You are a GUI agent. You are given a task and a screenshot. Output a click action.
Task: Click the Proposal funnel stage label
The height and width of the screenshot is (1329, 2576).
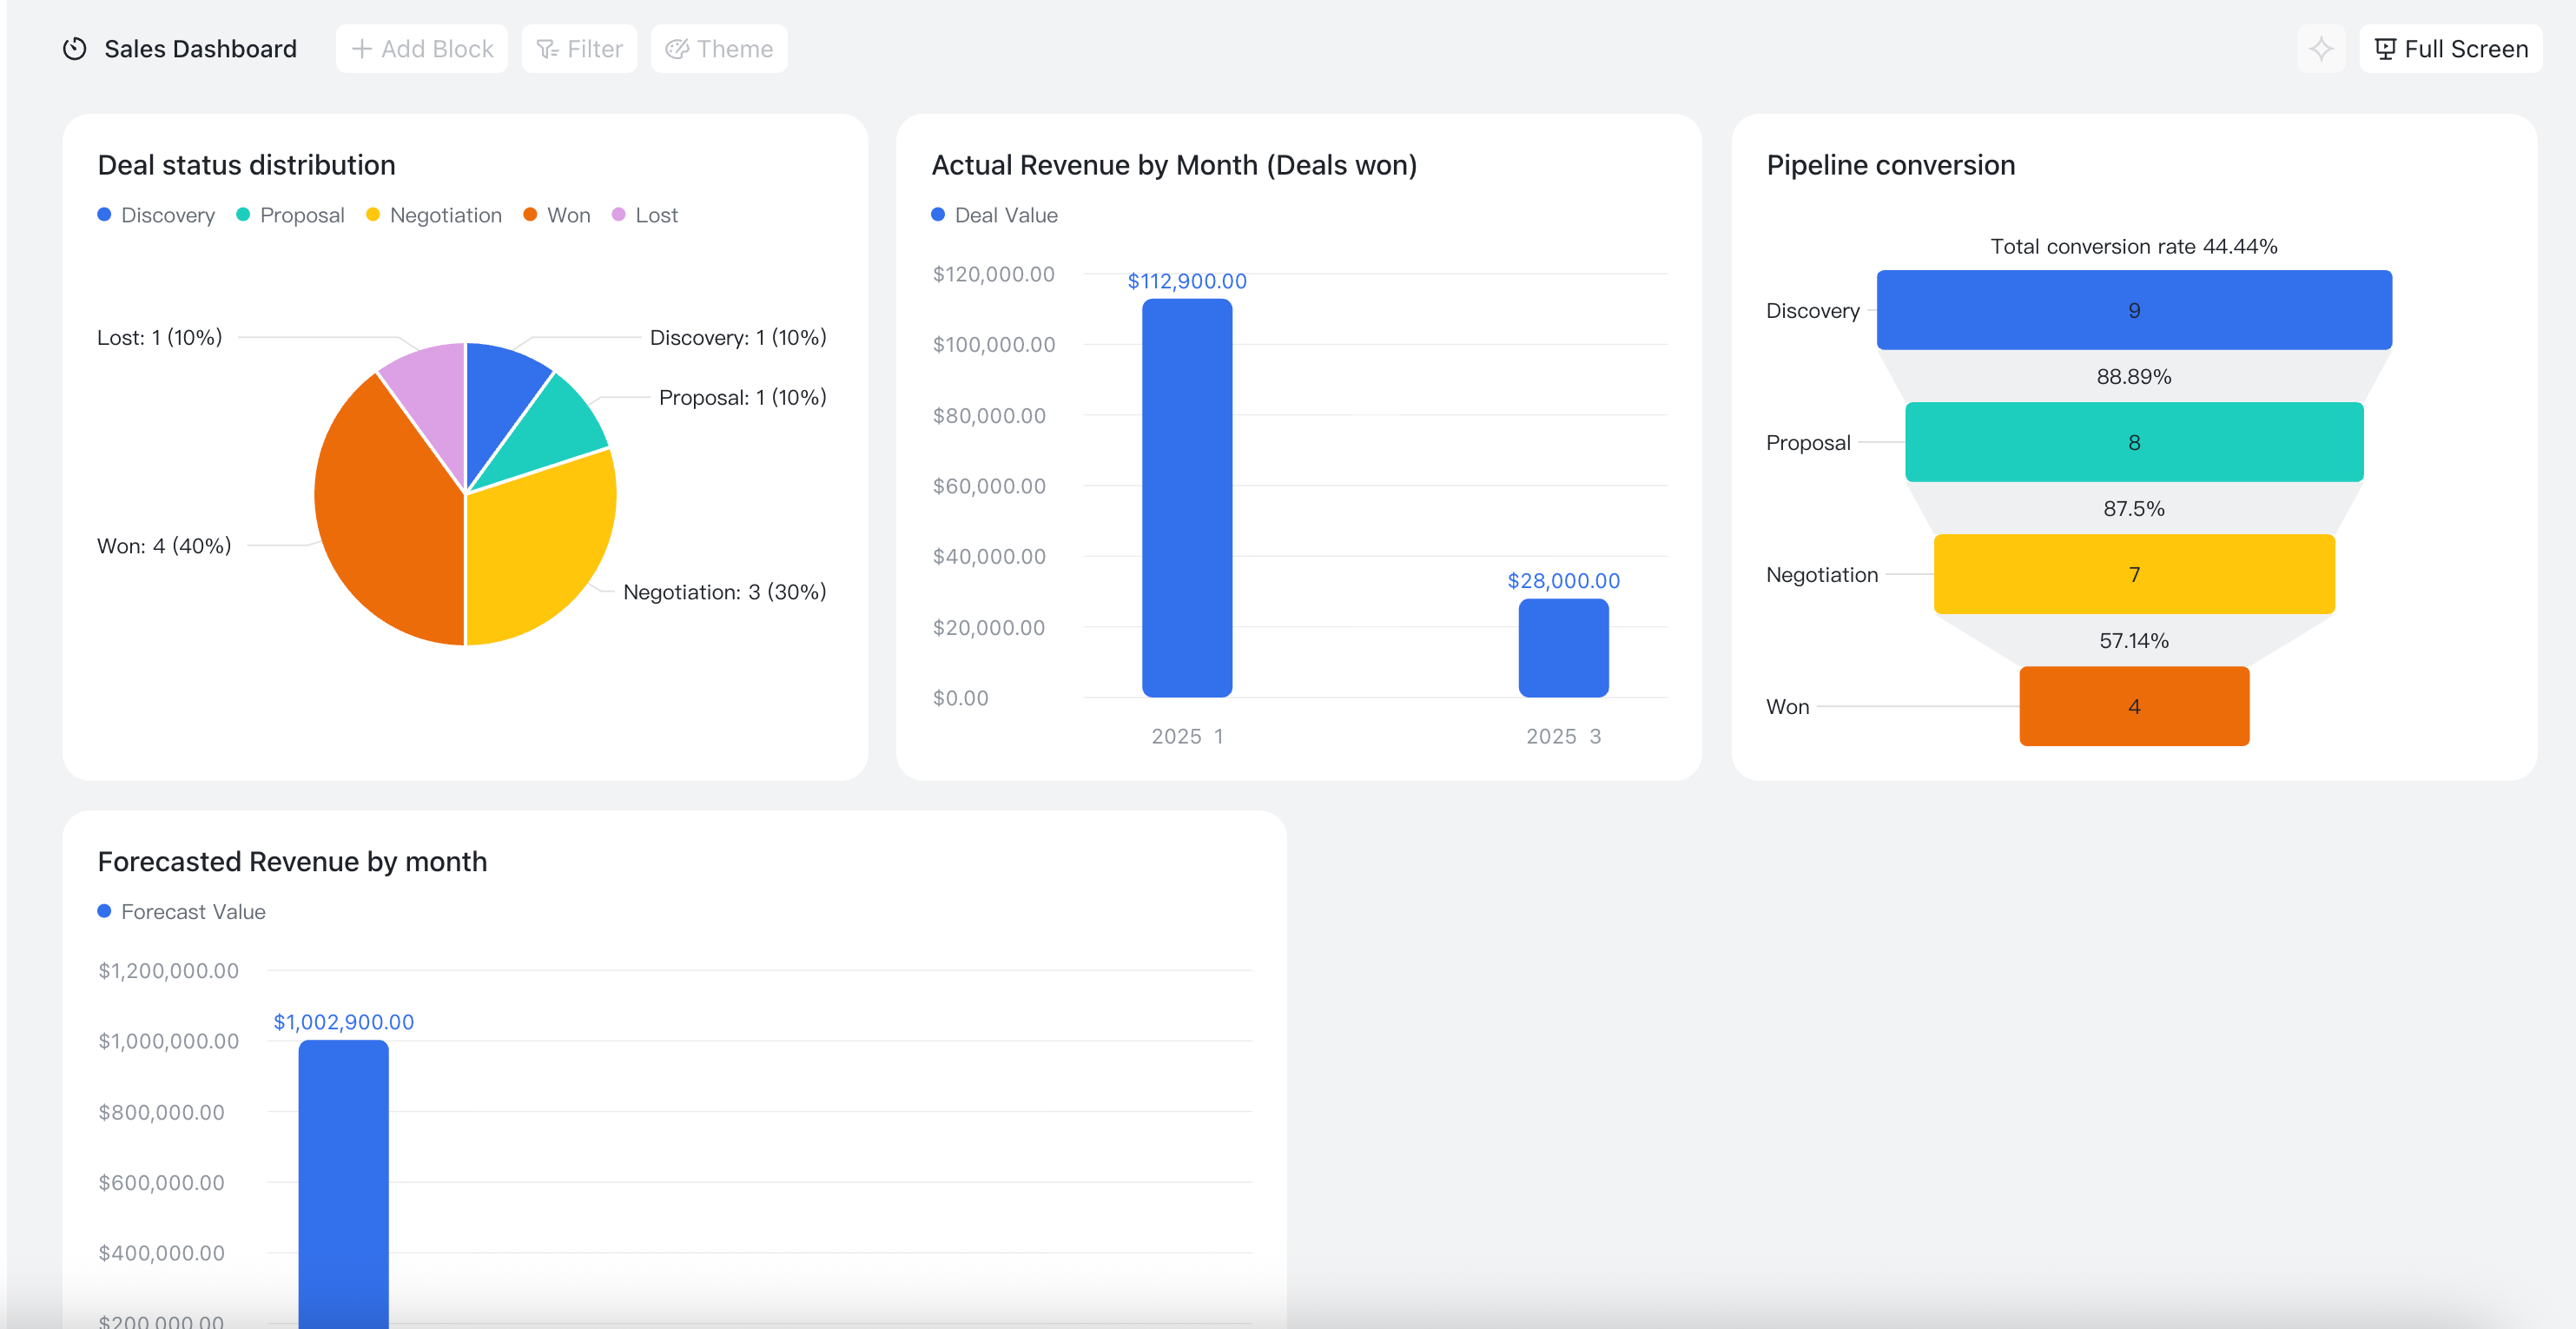point(1808,442)
